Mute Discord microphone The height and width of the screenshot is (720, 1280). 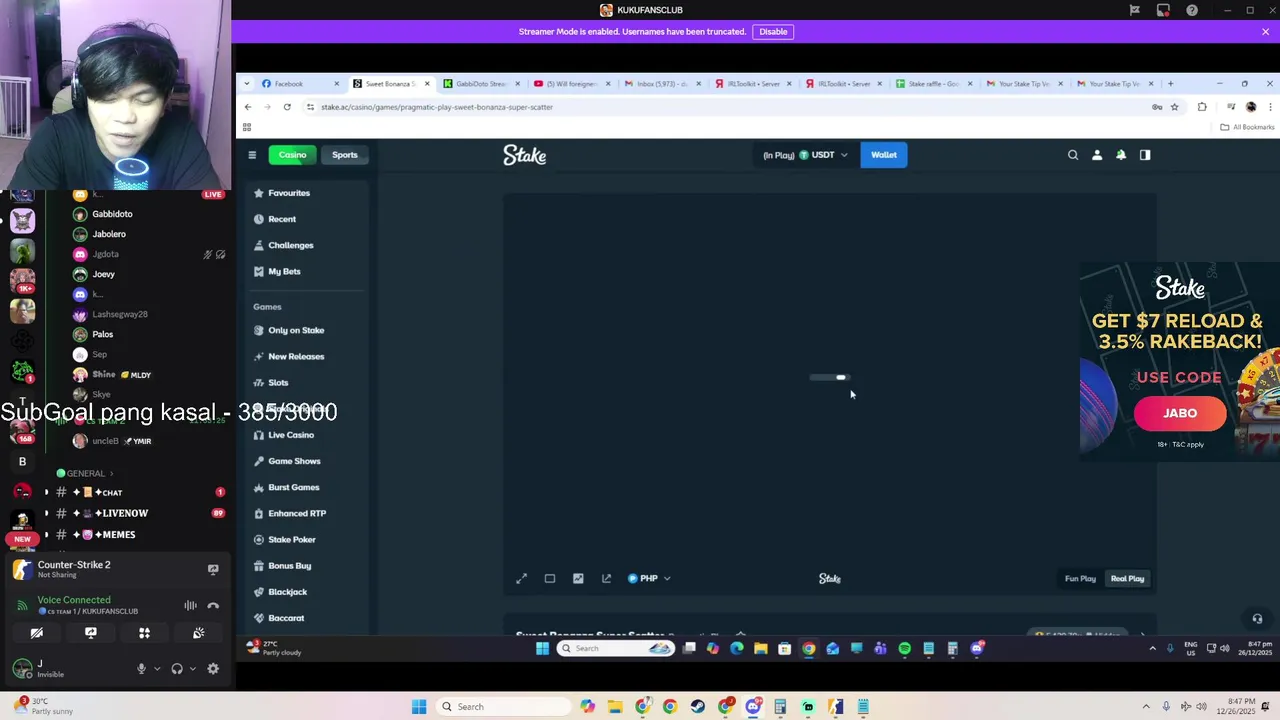[141, 669]
